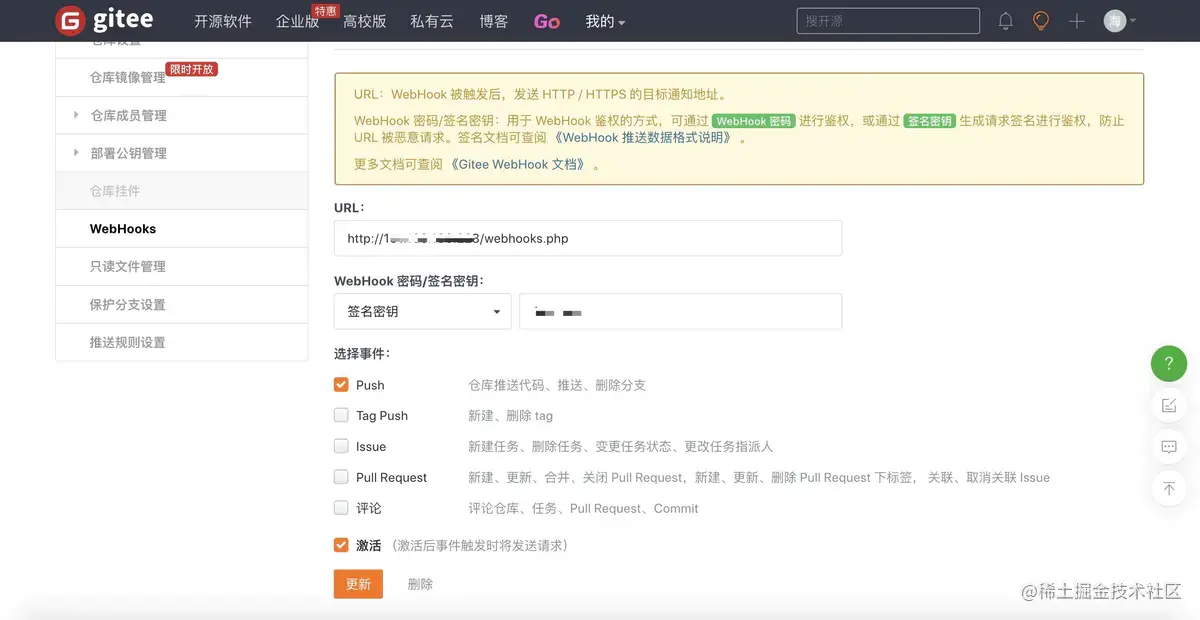Open 私有云 in top navigation
The height and width of the screenshot is (620, 1200).
[431, 21]
